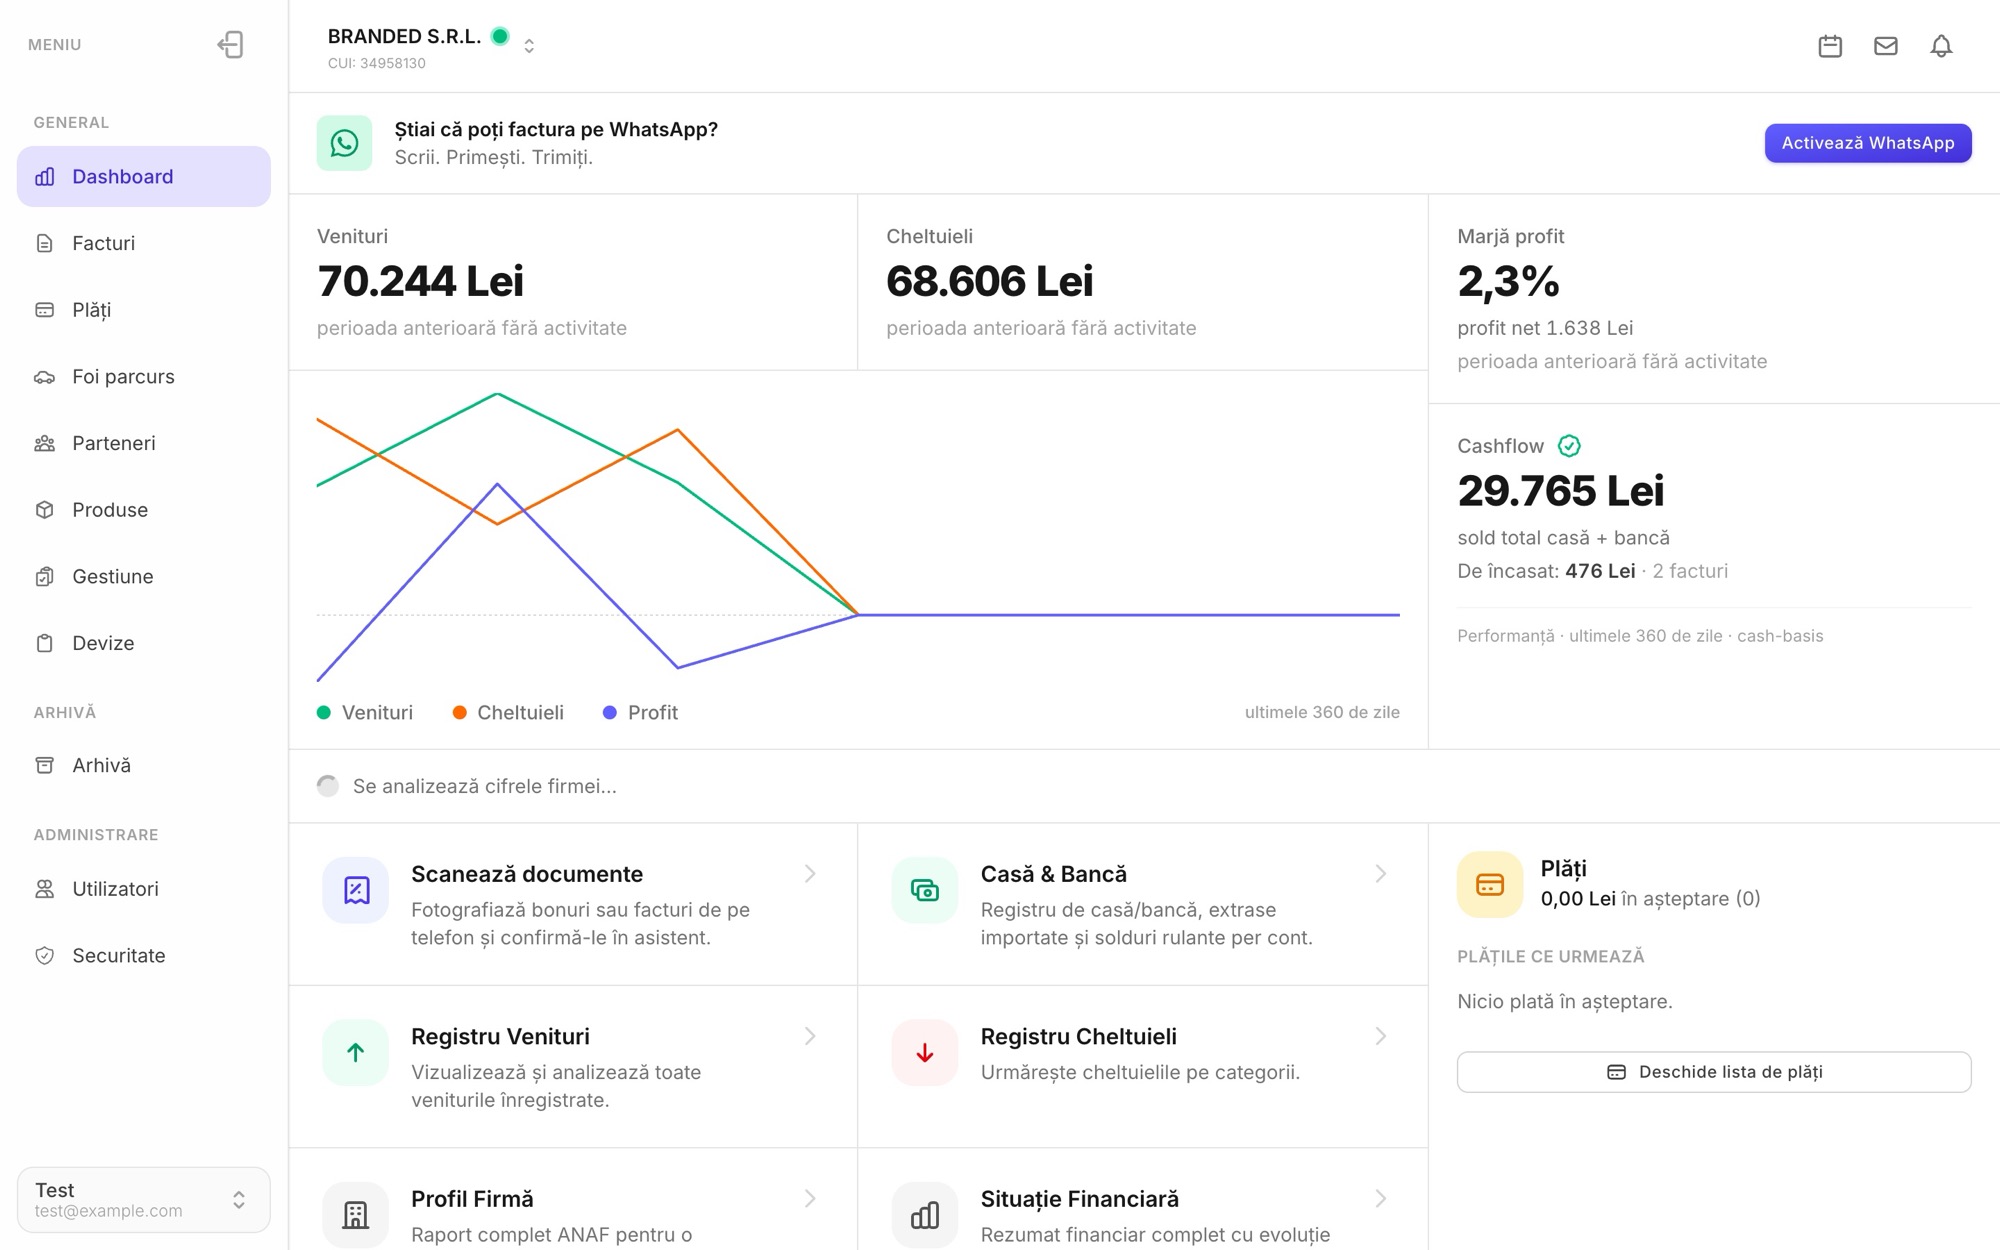Open Devize in the sidebar
The image size is (2000, 1250).
point(144,643)
